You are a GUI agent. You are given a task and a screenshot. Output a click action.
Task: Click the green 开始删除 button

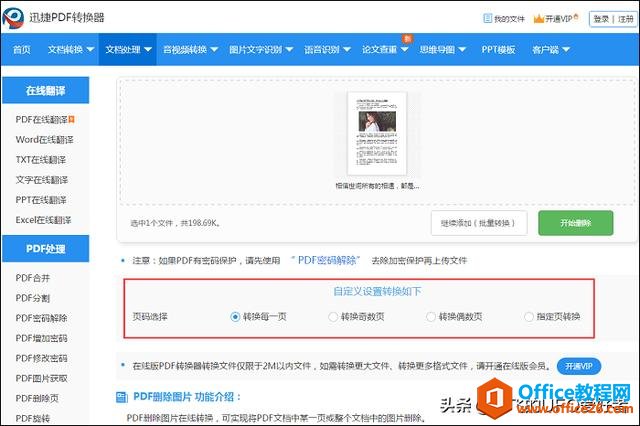tap(576, 223)
